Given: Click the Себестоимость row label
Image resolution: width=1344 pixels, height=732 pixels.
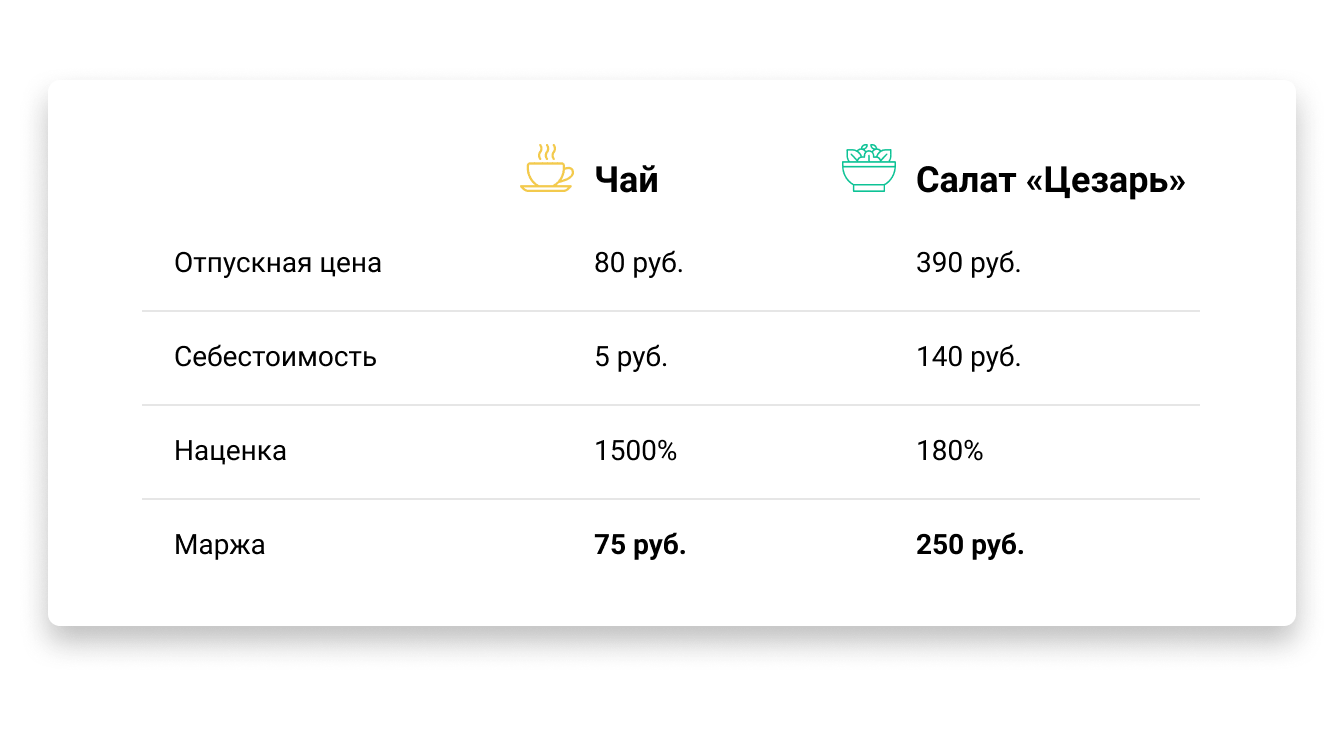Looking at the screenshot, I should coord(275,357).
